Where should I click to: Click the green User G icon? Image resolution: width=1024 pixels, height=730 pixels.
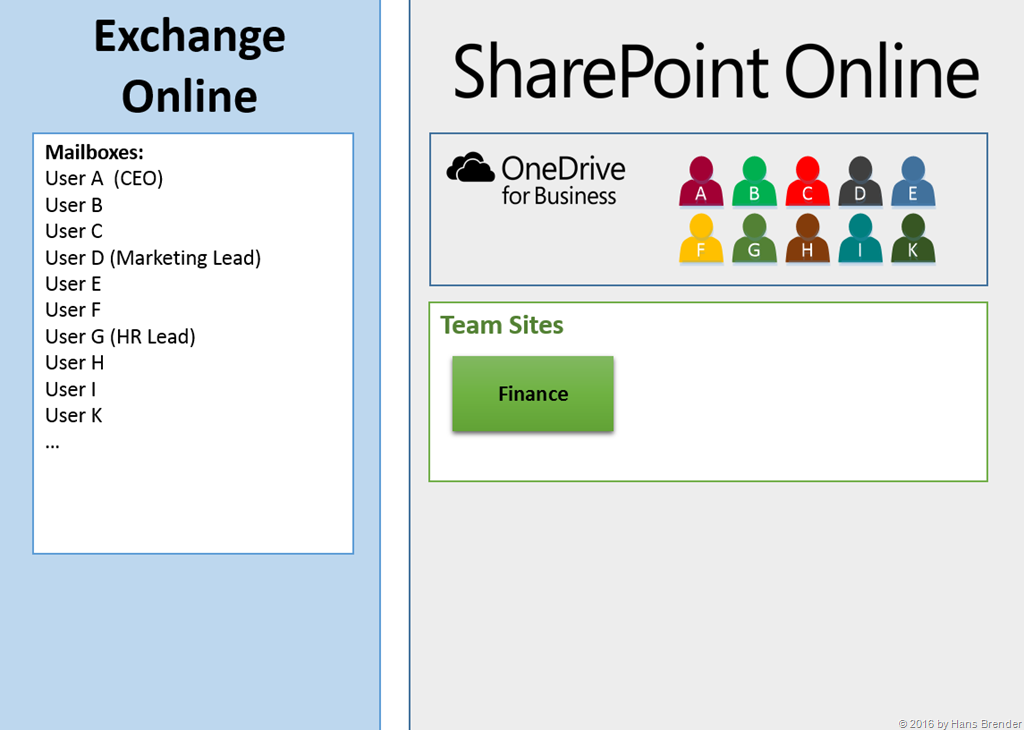[754, 240]
